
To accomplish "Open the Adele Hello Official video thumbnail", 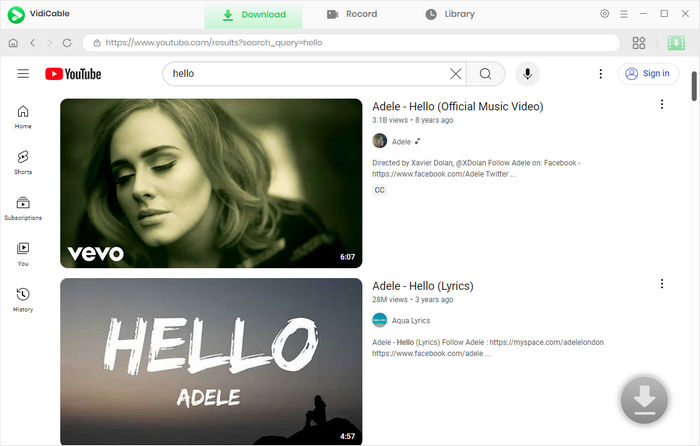I will (x=211, y=183).
